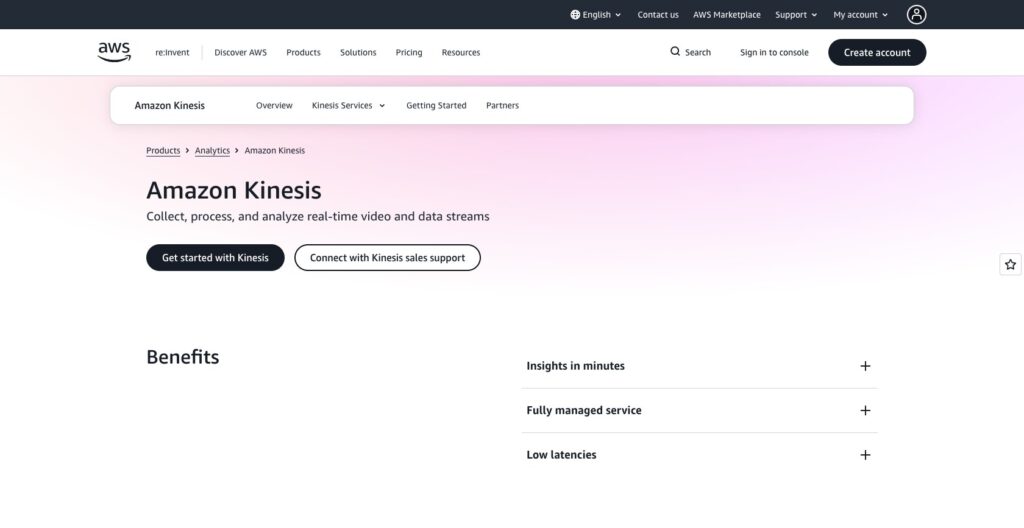Open the AWS Marketplace link

pos(727,14)
